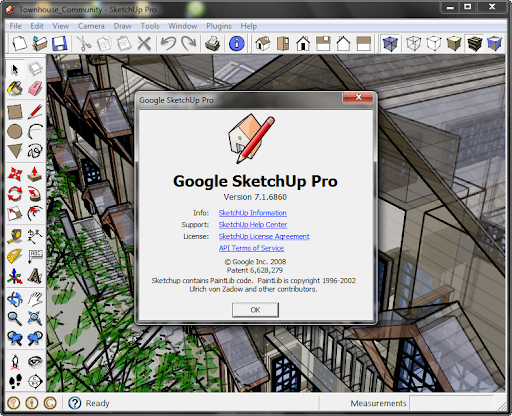The image size is (512, 416).
Task: Switch to Front house view
Action: (x=303, y=43)
